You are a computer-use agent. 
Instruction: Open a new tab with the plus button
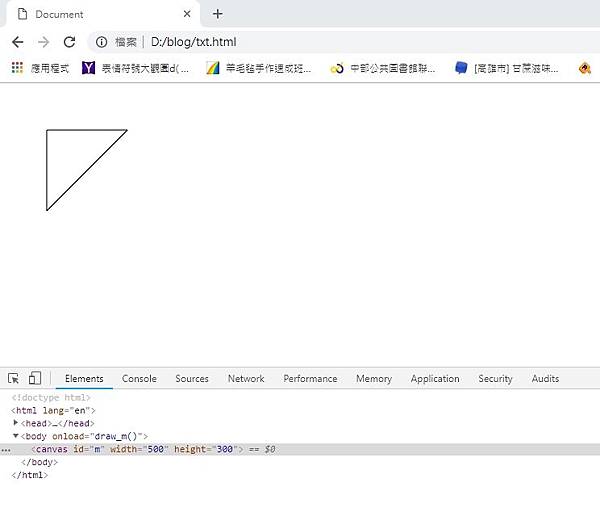(x=217, y=14)
